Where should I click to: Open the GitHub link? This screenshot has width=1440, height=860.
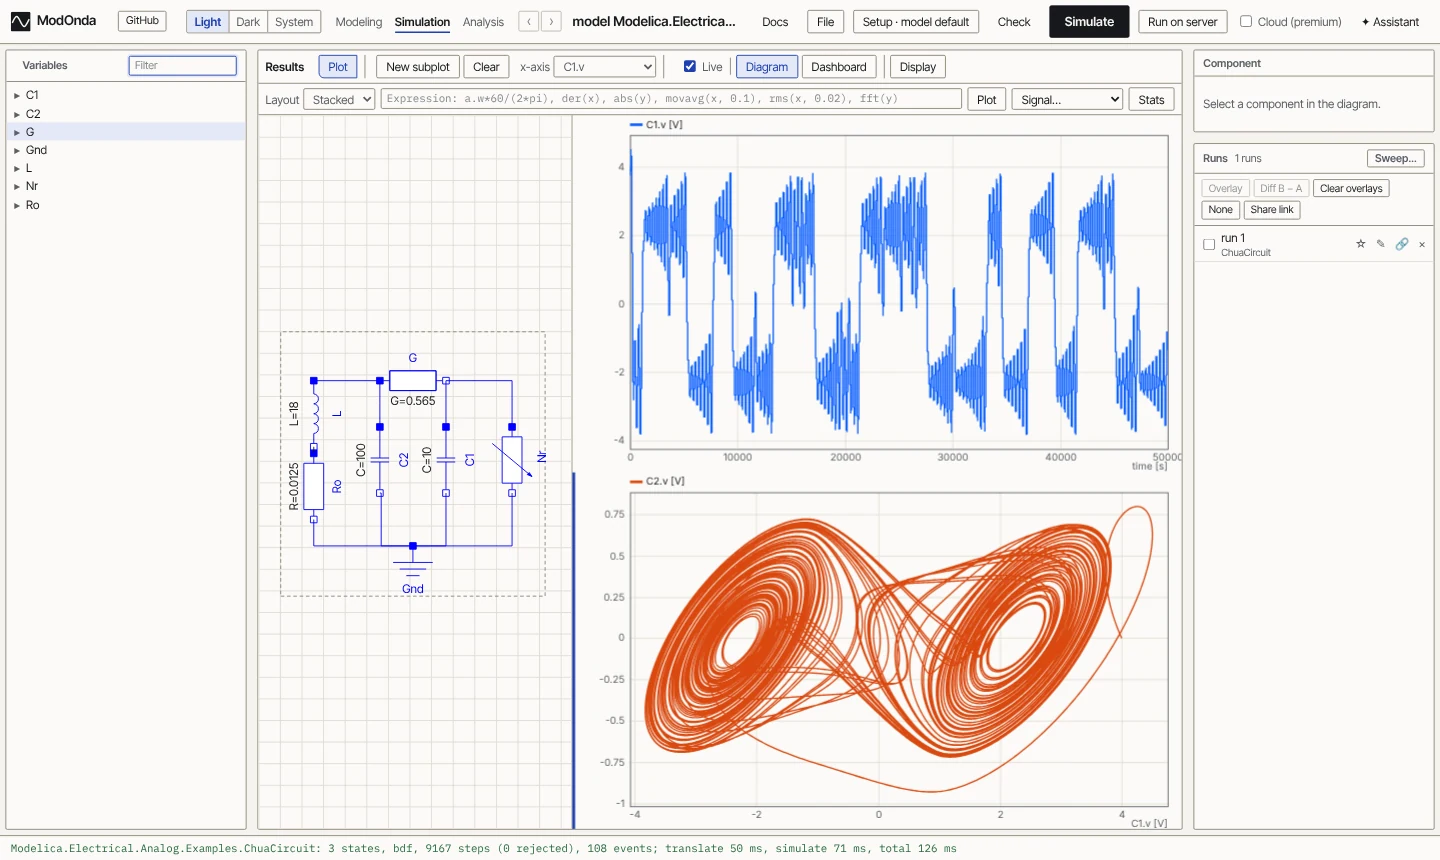tap(142, 20)
